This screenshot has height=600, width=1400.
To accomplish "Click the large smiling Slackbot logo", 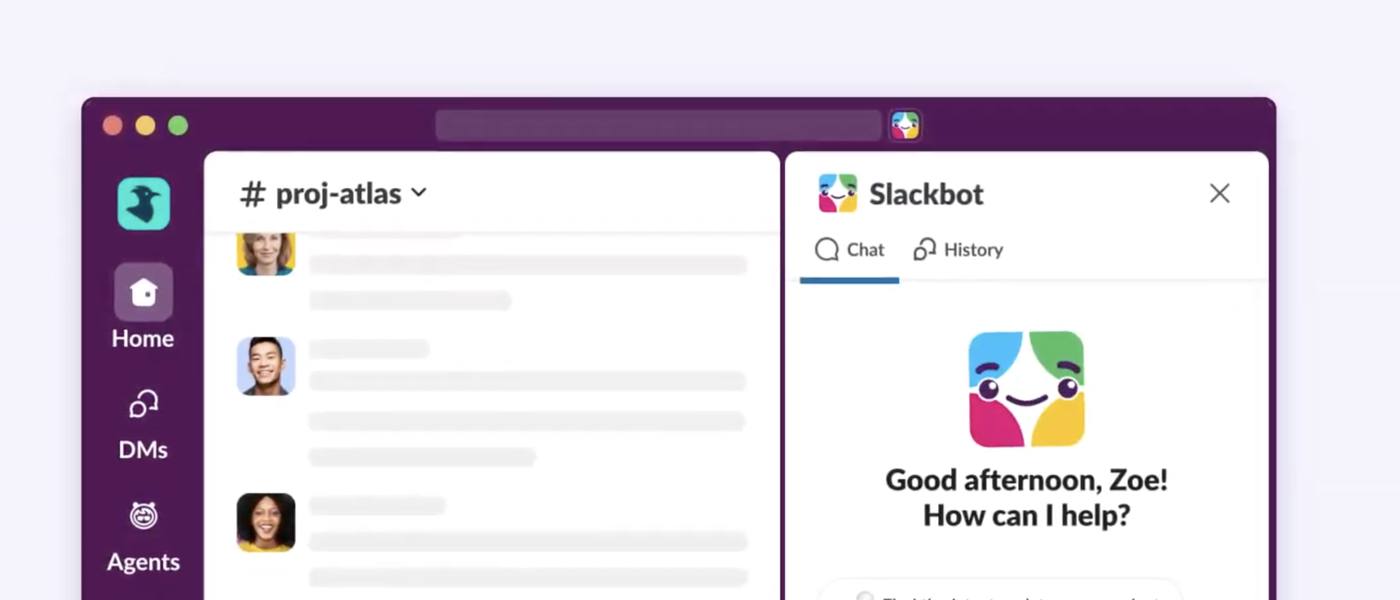I will coord(1026,389).
